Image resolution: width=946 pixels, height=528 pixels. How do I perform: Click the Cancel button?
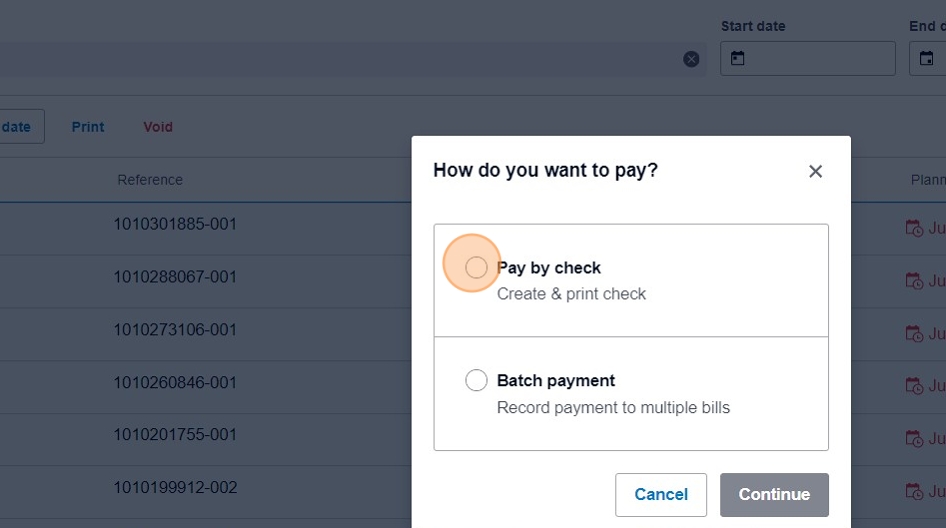(661, 494)
